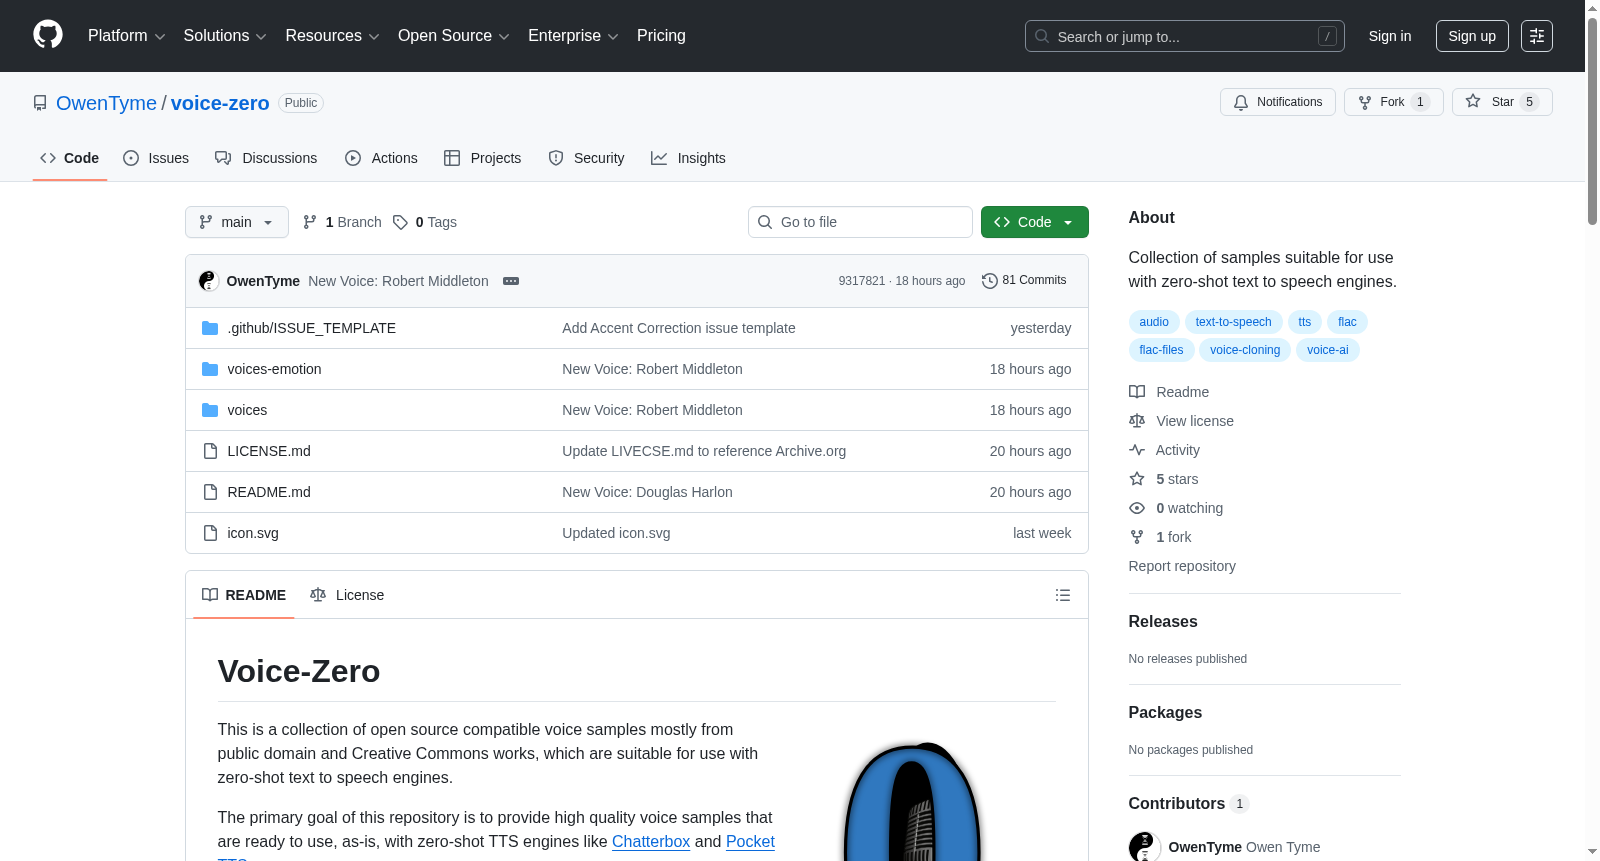Click the Go to file search field

pos(860,222)
